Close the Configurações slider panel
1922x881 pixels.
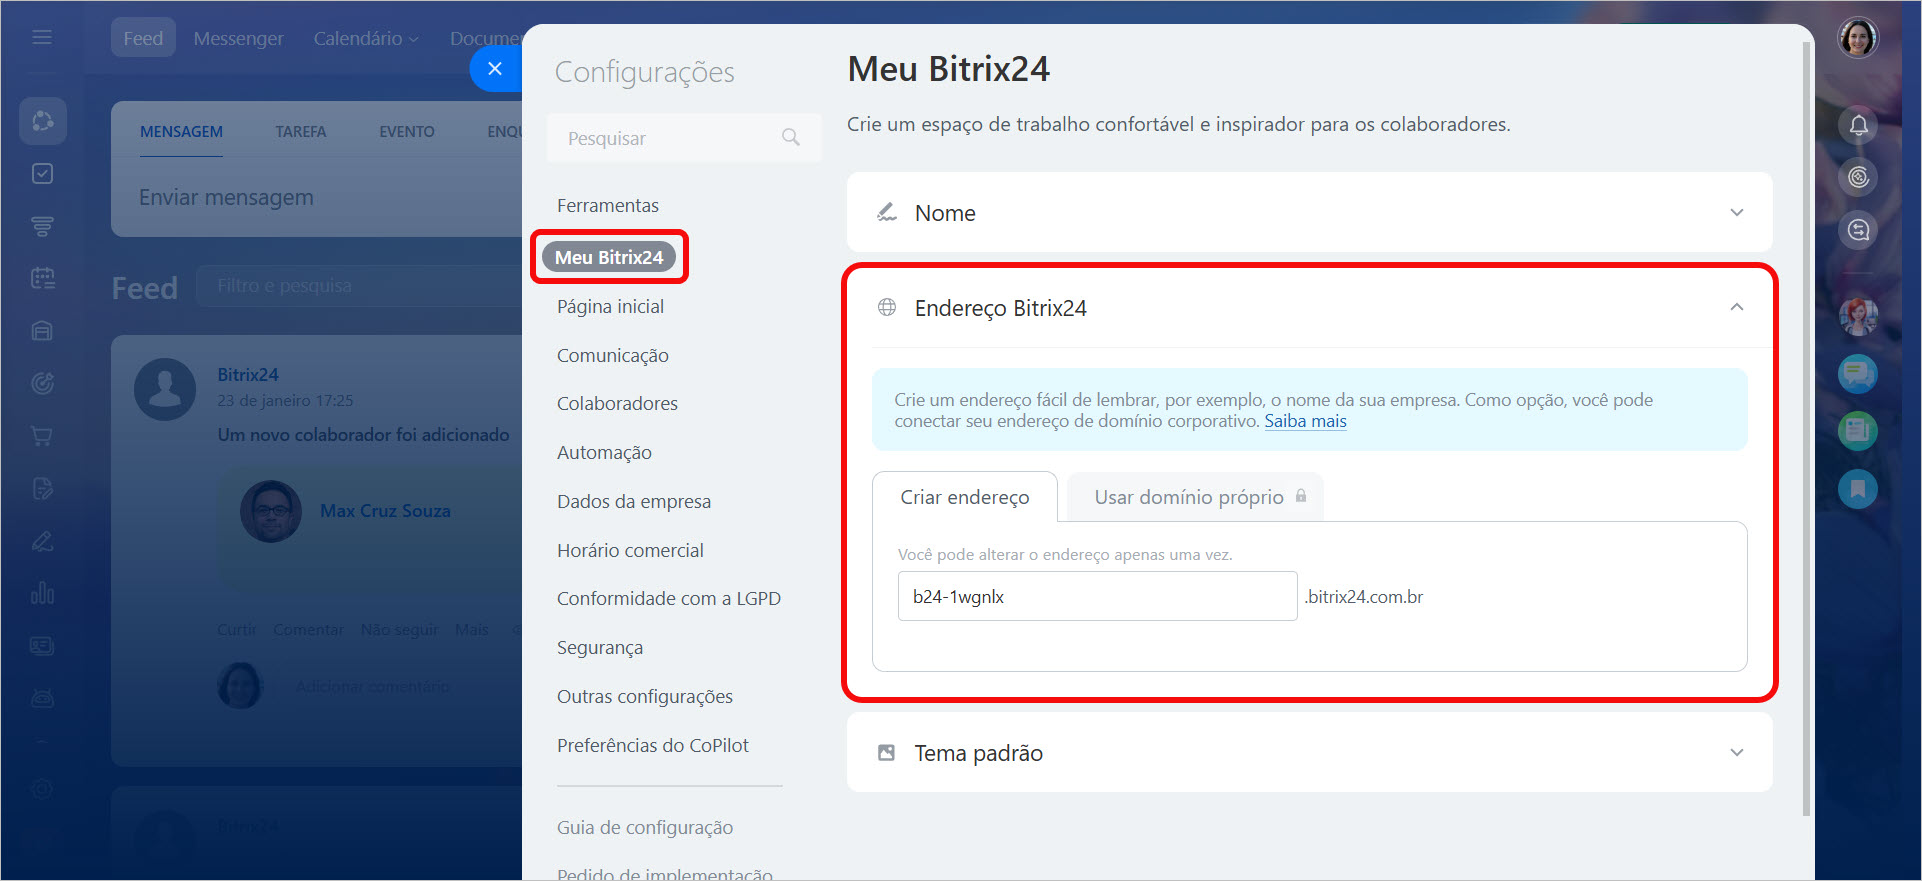(495, 68)
